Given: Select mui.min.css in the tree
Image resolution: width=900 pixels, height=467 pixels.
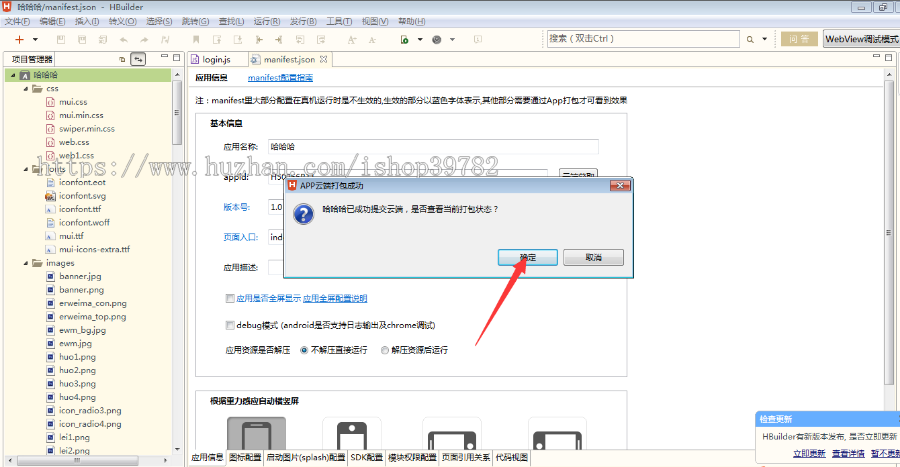Looking at the screenshot, I should coord(81,115).
